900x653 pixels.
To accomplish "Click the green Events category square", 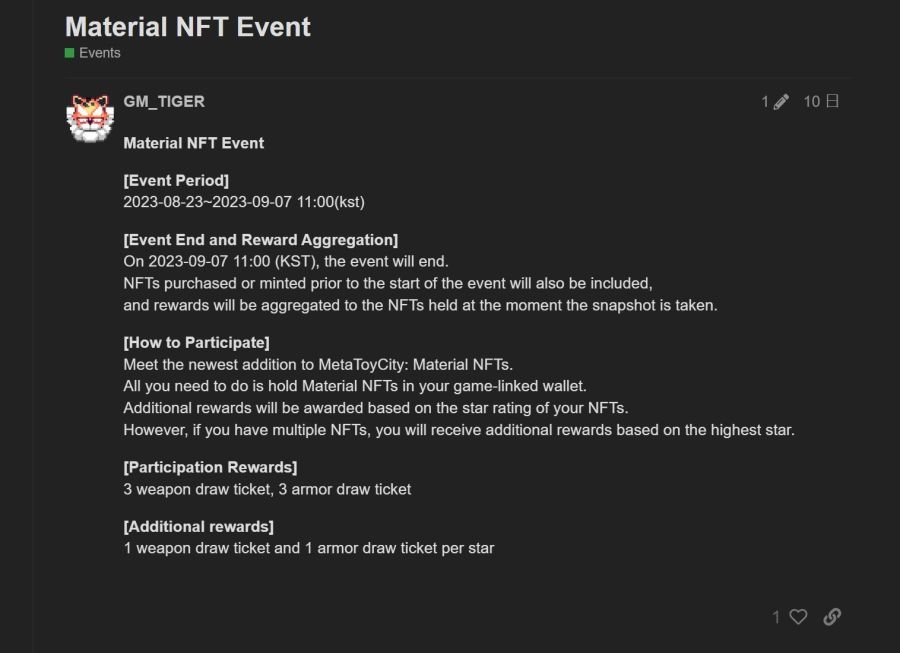I will 69,53.
